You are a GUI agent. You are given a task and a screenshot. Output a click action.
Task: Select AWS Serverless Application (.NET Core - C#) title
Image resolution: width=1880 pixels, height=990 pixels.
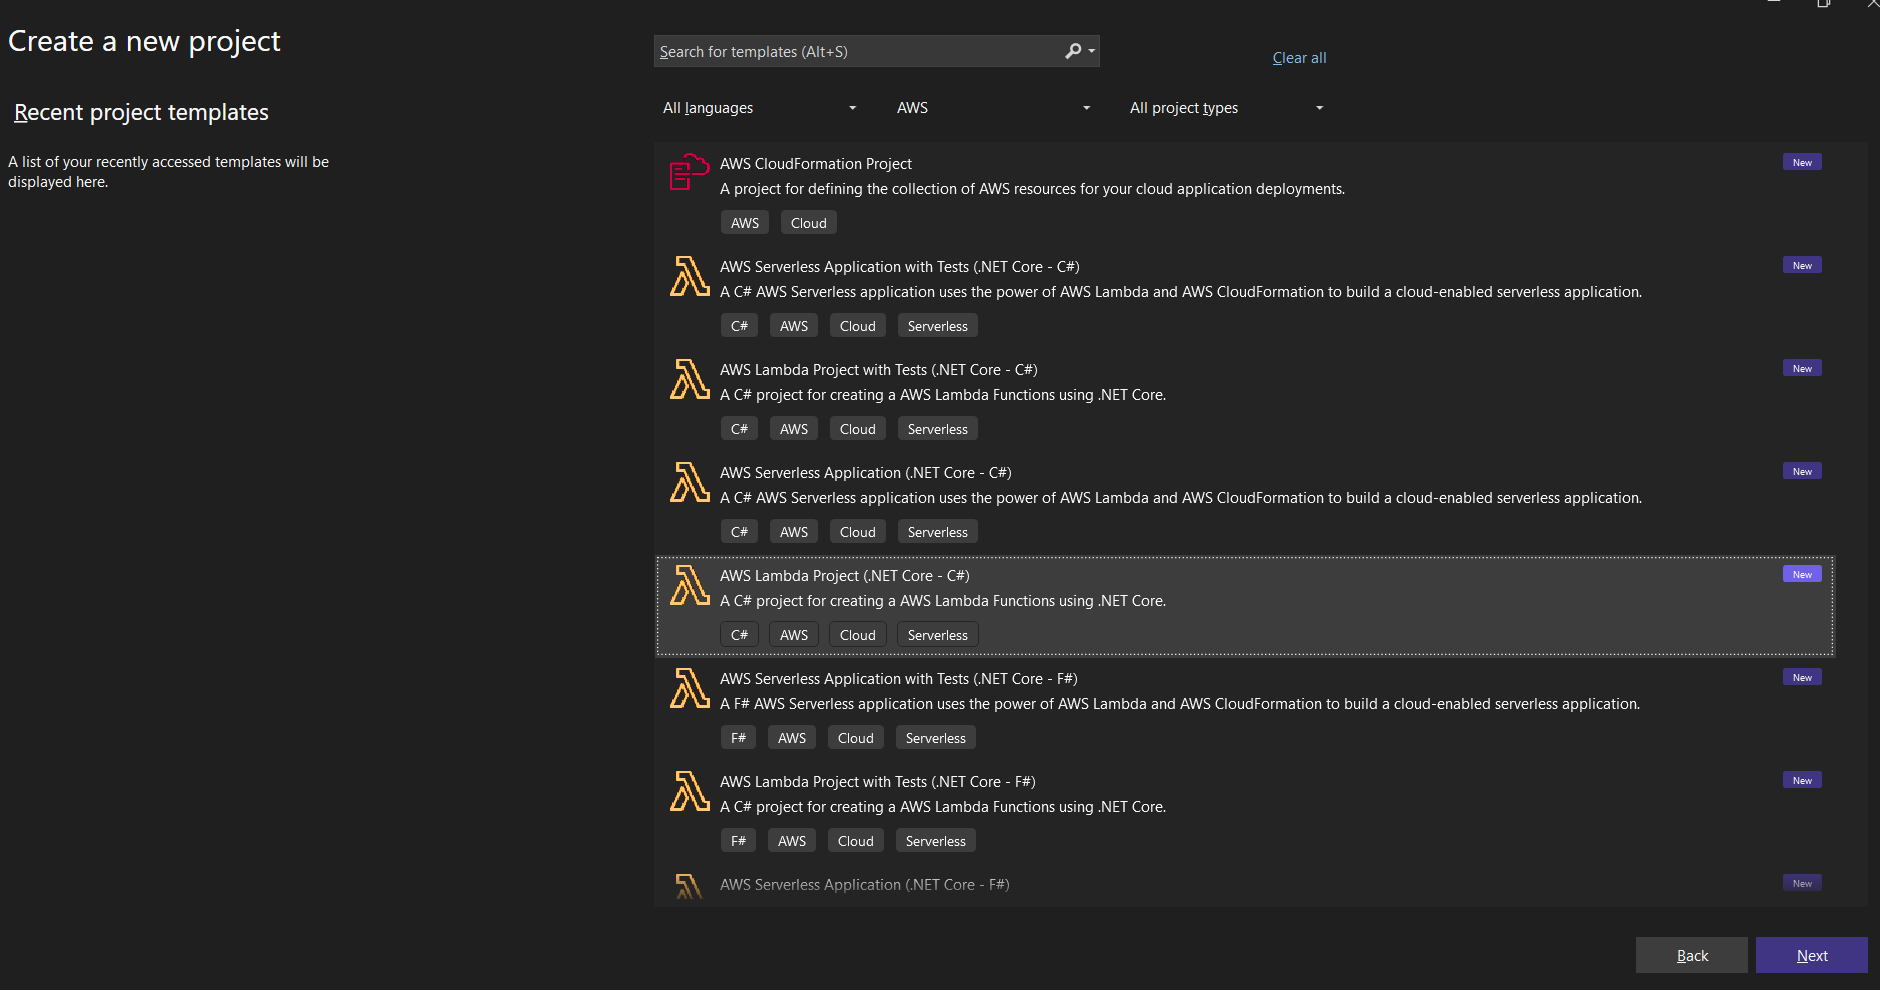click(x=866, y=473)
